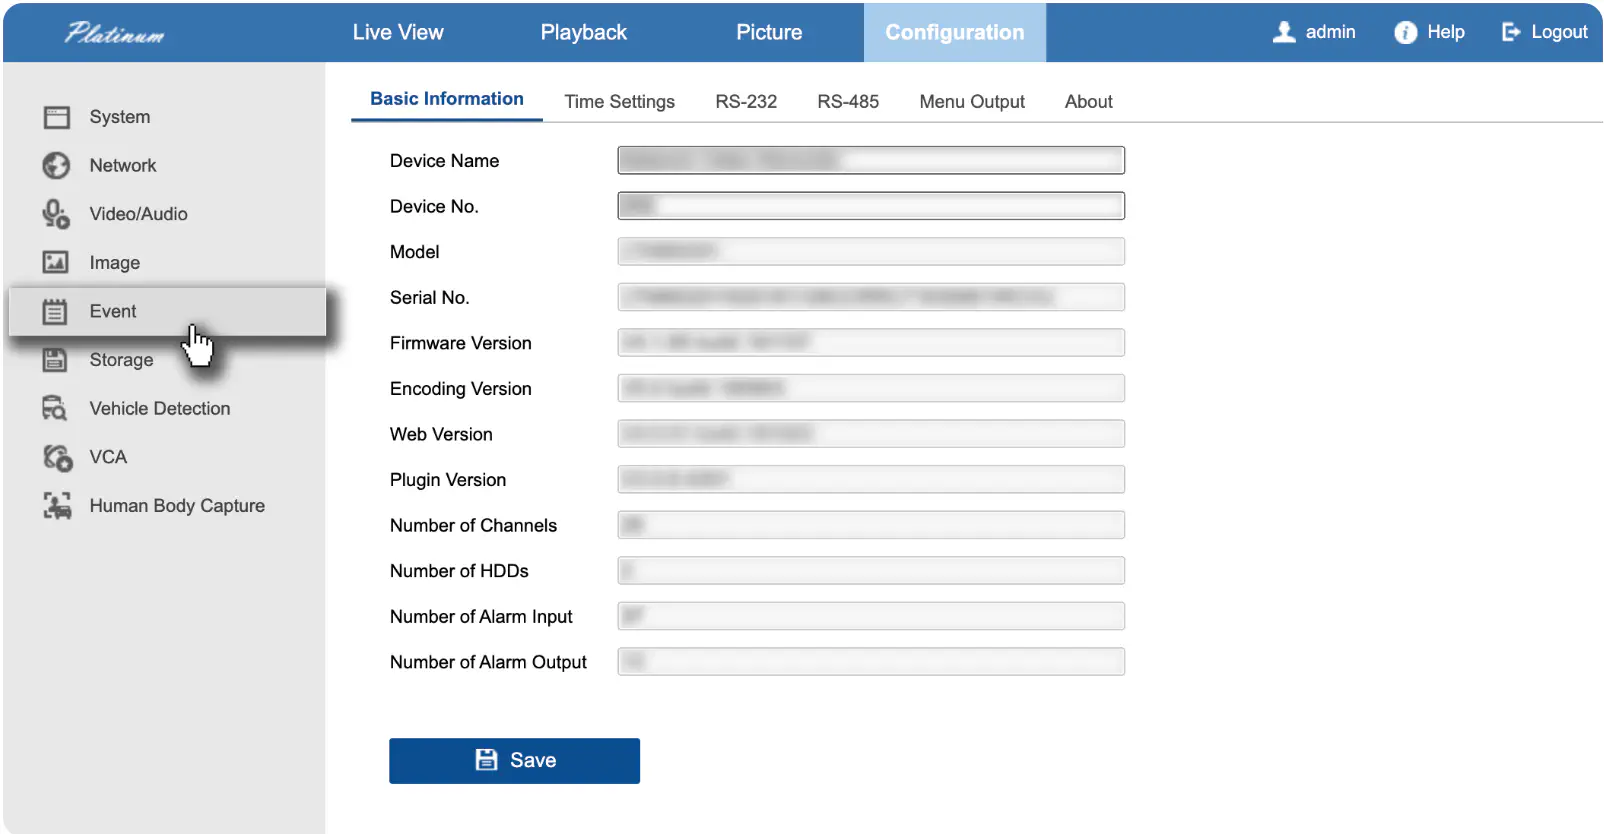Click the Number of Alarm Input field

coord(871,616)
